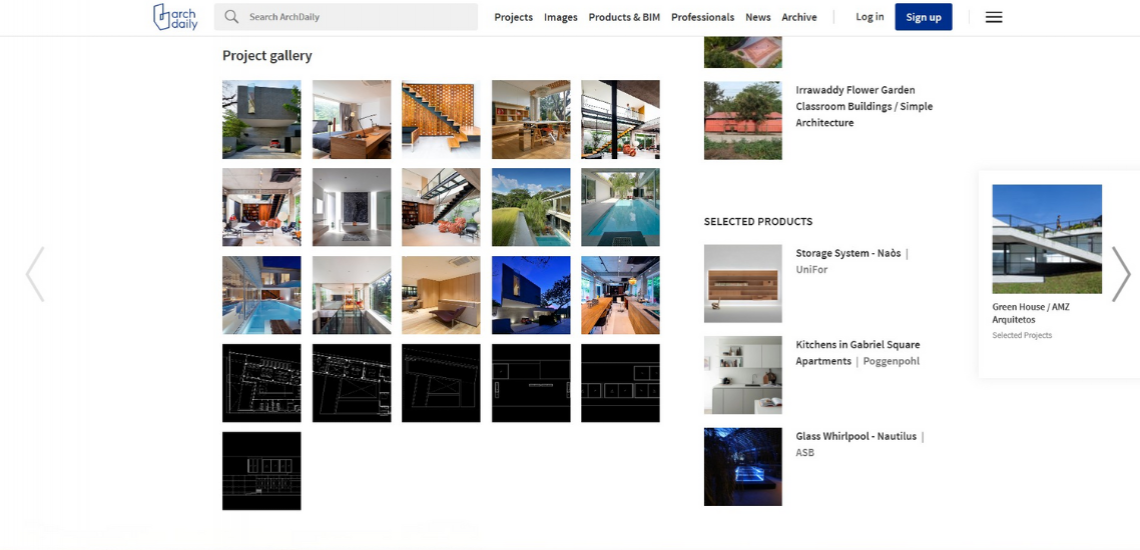
Task: Open the hamburger menu icon
Action: [993, 17]
